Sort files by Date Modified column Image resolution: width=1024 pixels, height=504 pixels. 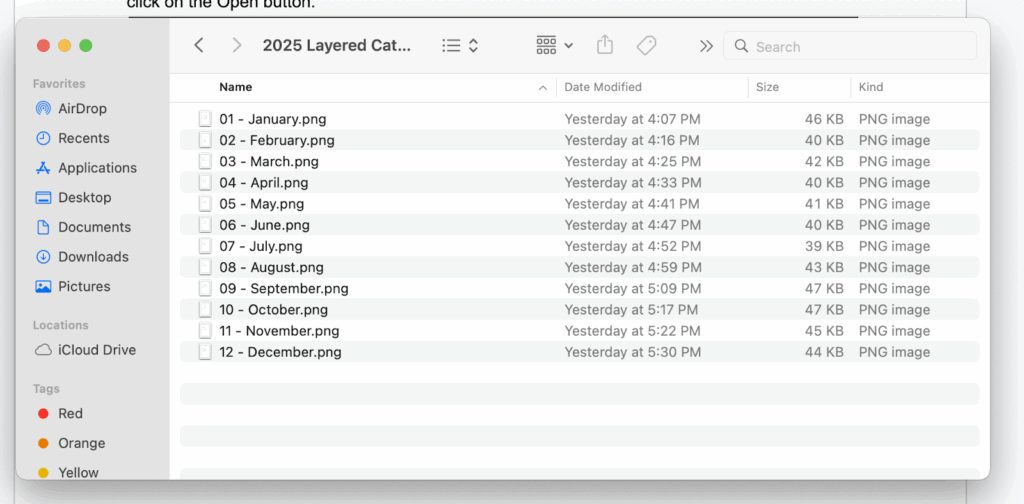[603, 87]
